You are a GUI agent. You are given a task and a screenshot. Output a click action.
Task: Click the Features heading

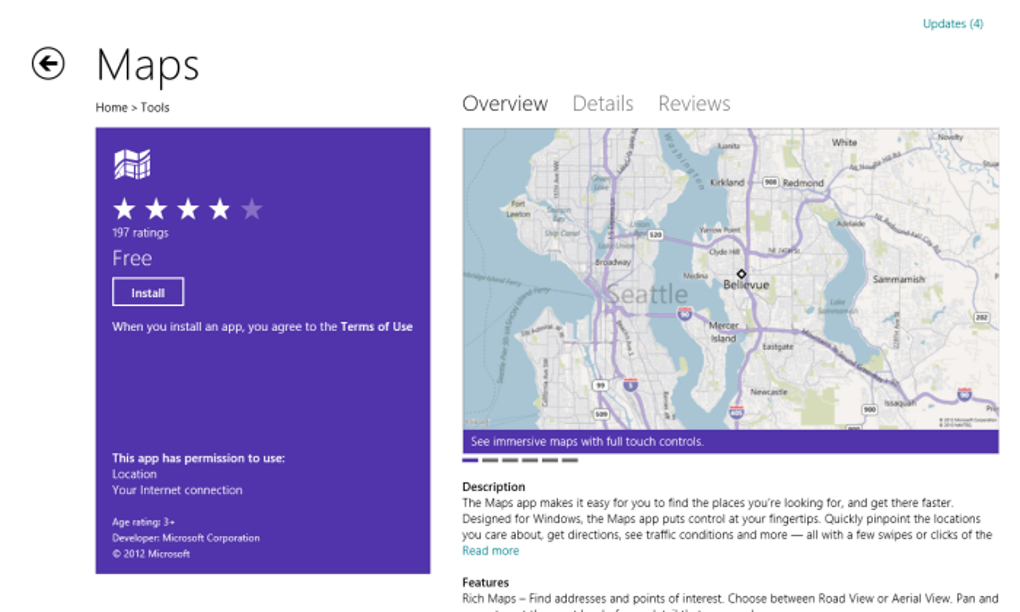(x=485, y=582)
